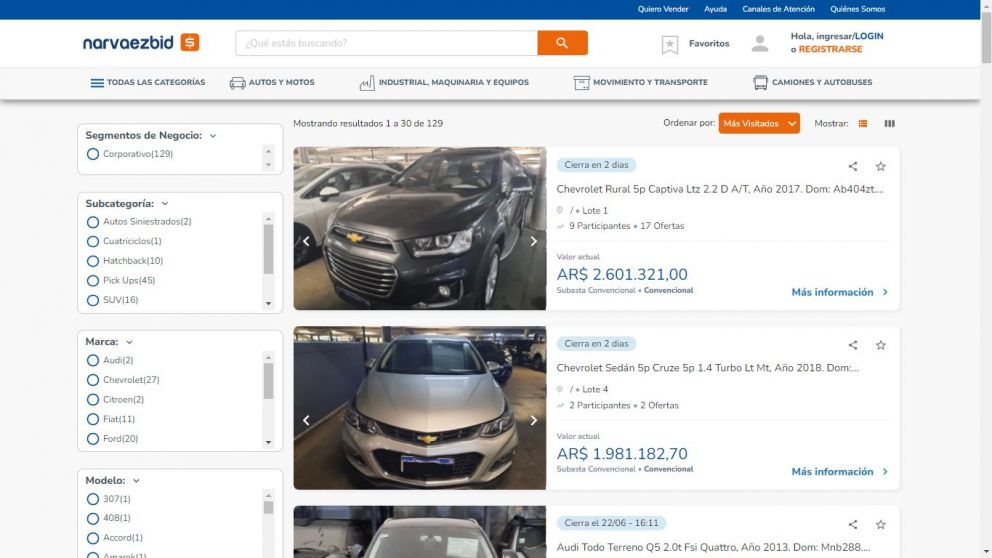The height and width of the screenshot is (558, 992).
Task: Collapse the Modelo filter section
Action: tap(136, 481)
